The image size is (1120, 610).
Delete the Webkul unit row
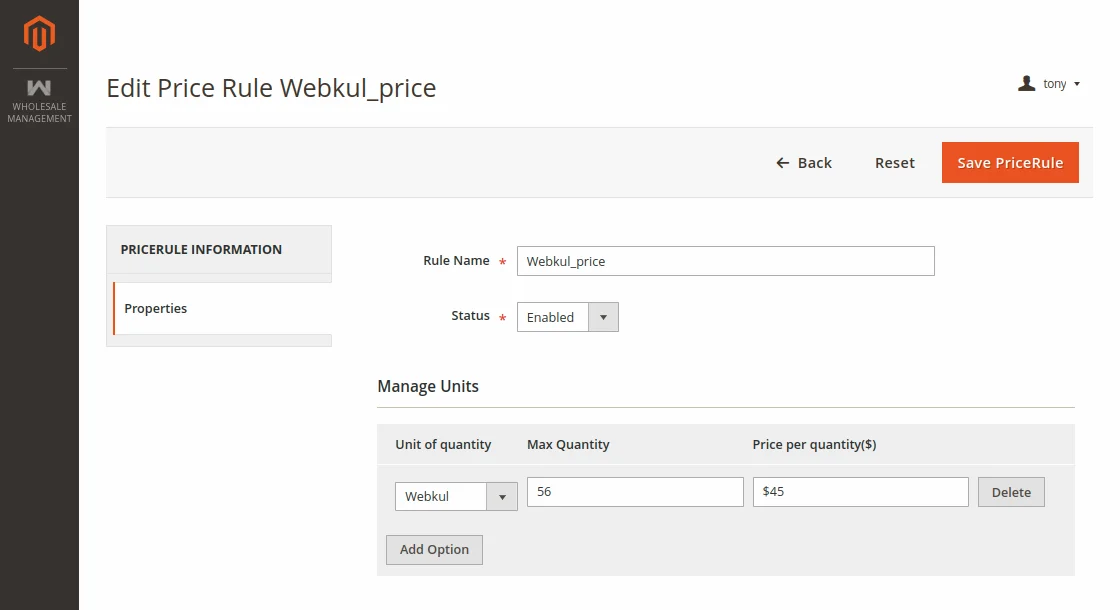click(1011, 492)
